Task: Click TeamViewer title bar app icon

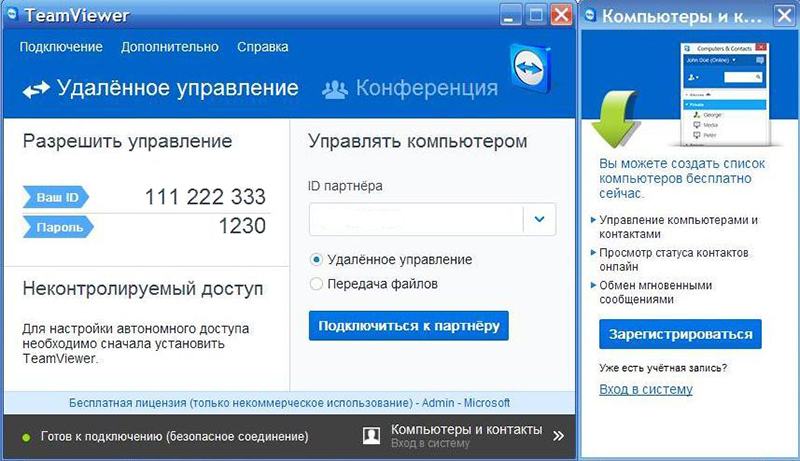Action: point(12,14)
